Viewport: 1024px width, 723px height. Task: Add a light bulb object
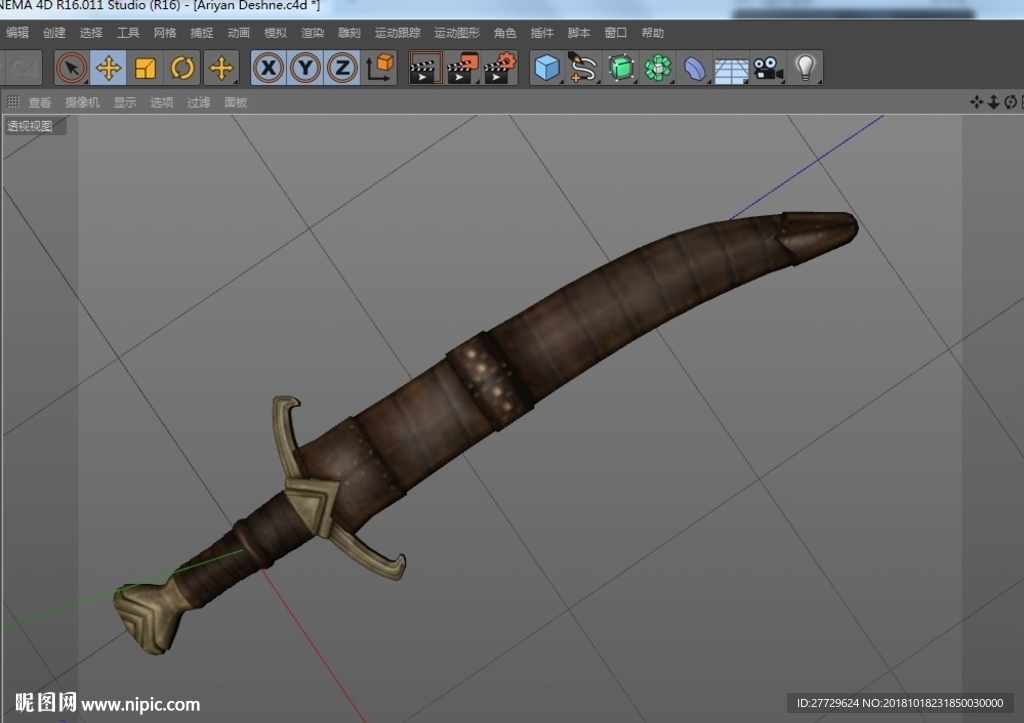[805, 68]
